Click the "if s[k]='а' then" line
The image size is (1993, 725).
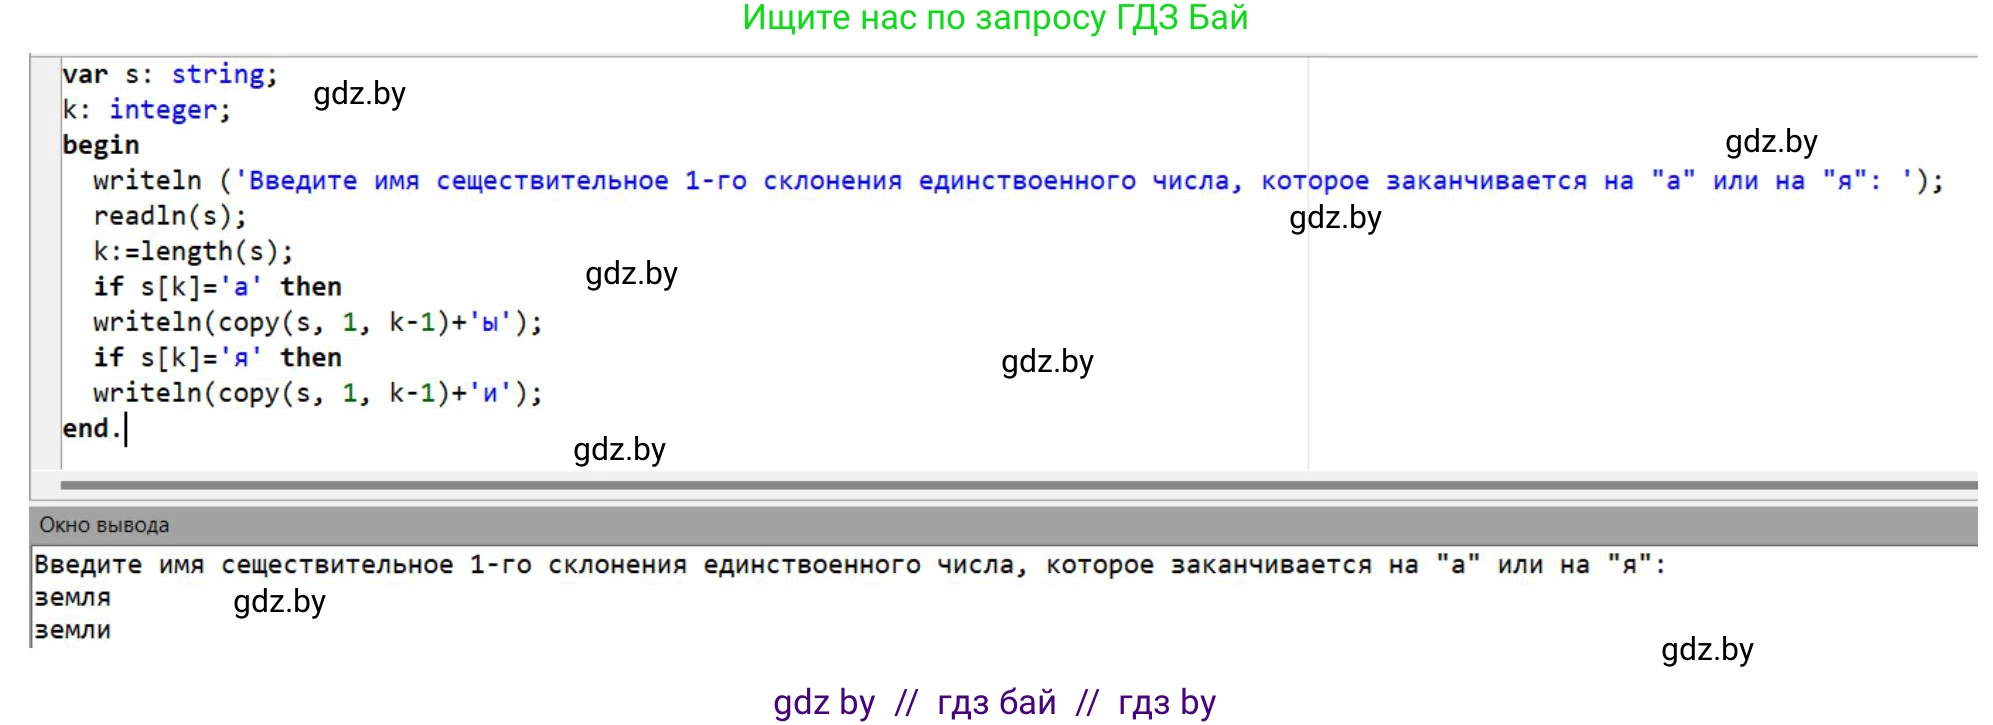point(217,287)
